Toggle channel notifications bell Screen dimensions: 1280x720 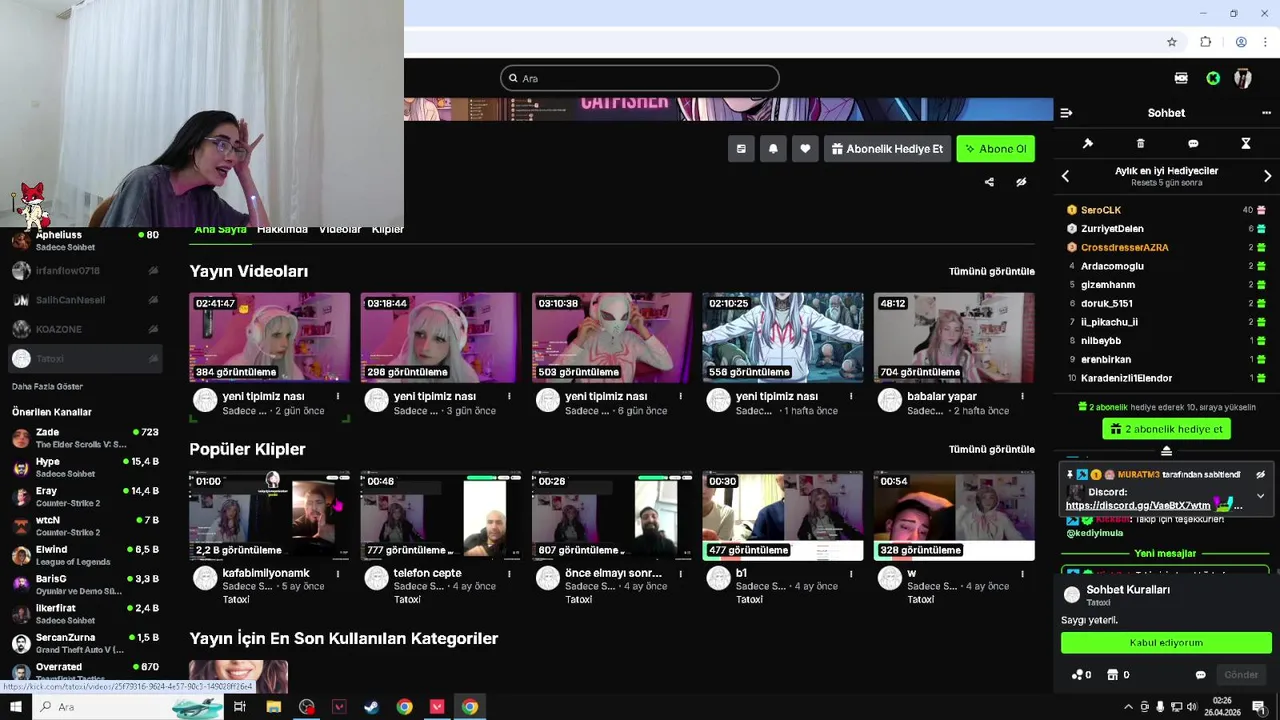coord(773,149)
